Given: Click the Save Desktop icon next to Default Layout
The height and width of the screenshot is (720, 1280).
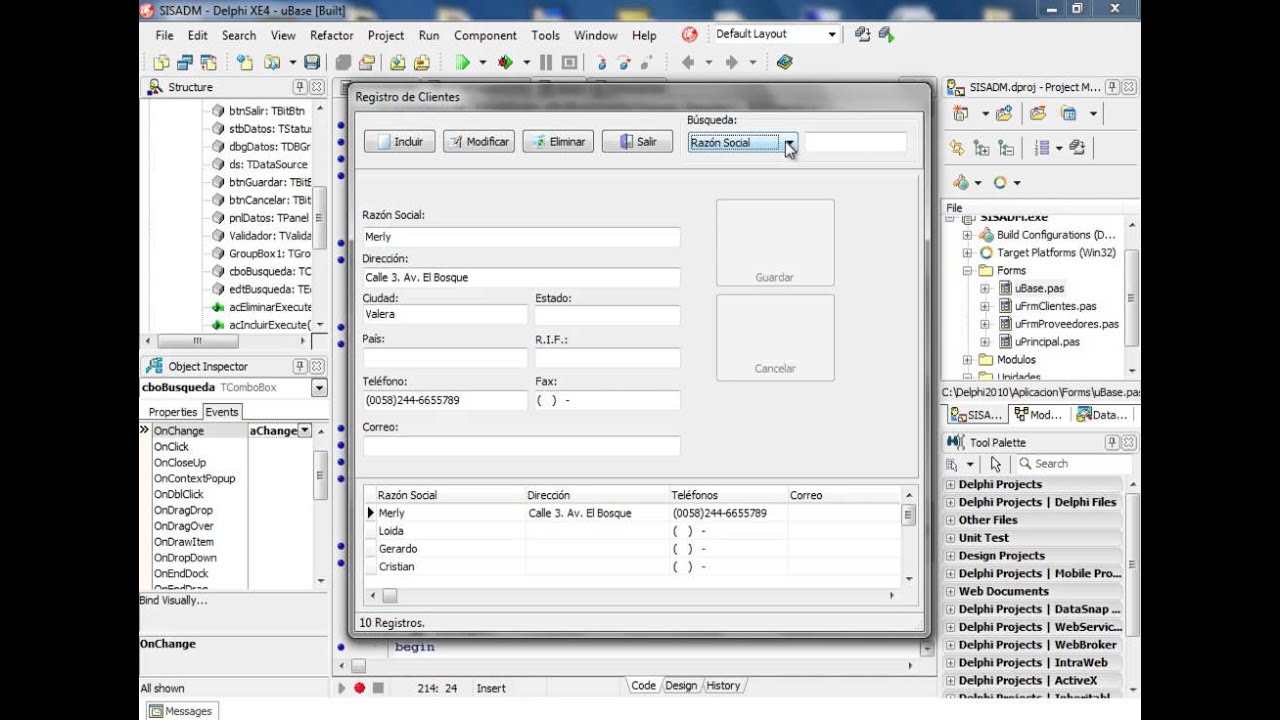Looking at the screenshot, I should coord(863,35).
